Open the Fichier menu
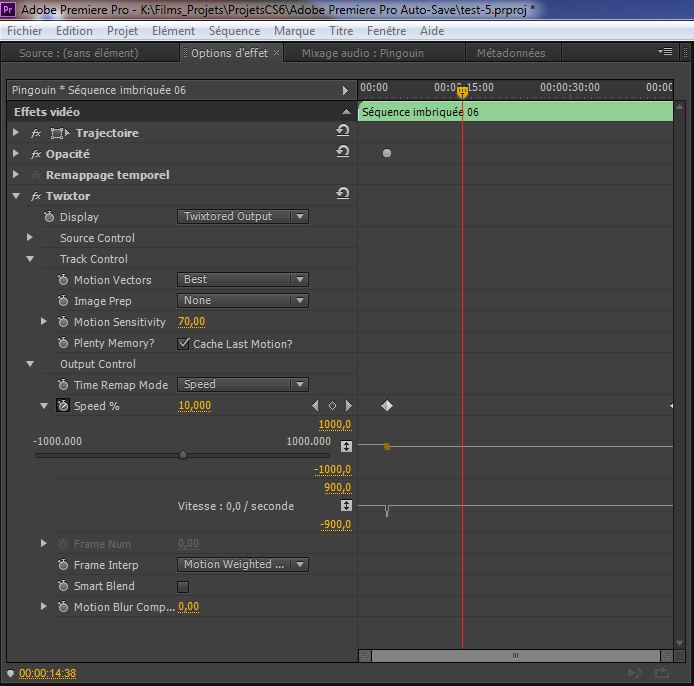694x686 pixels. pyautogui.click(x=25, y=31)
